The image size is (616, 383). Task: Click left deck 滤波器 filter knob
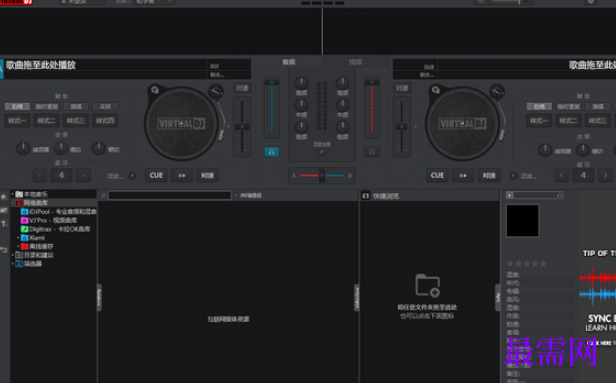pyautogui.click(x=23, y=148)
